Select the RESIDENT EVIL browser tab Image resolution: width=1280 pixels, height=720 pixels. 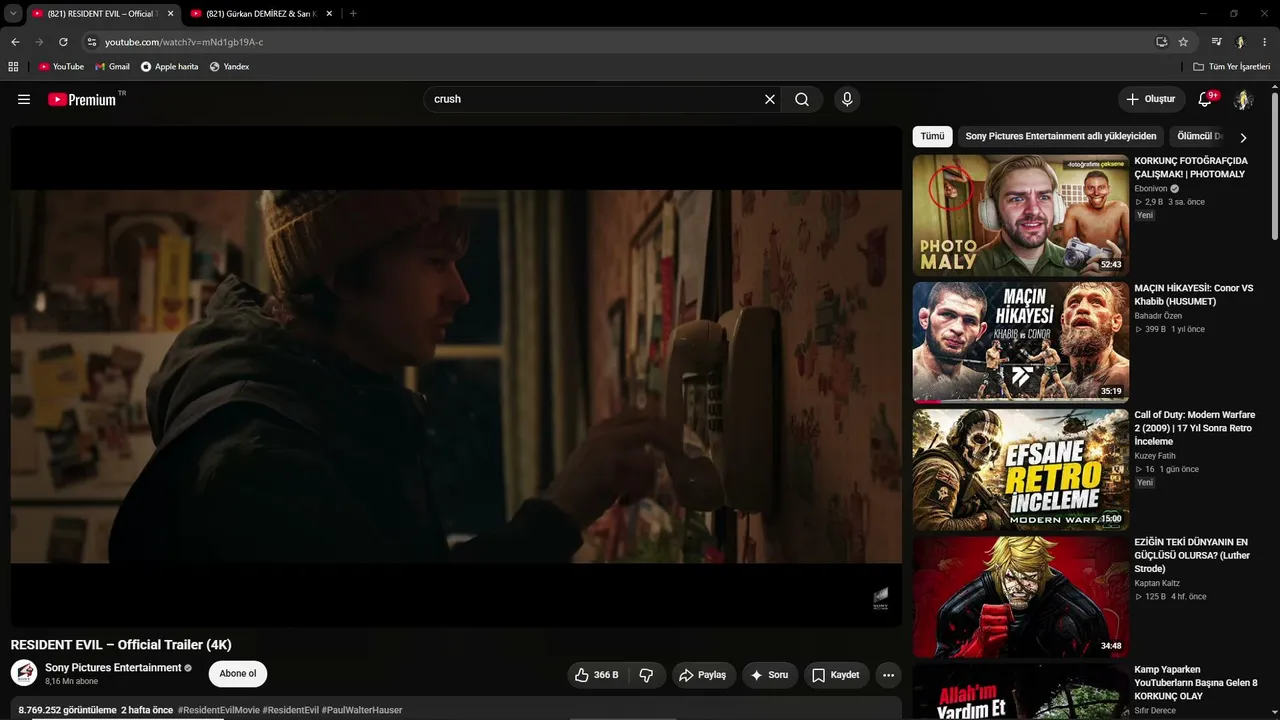(102, 14)
